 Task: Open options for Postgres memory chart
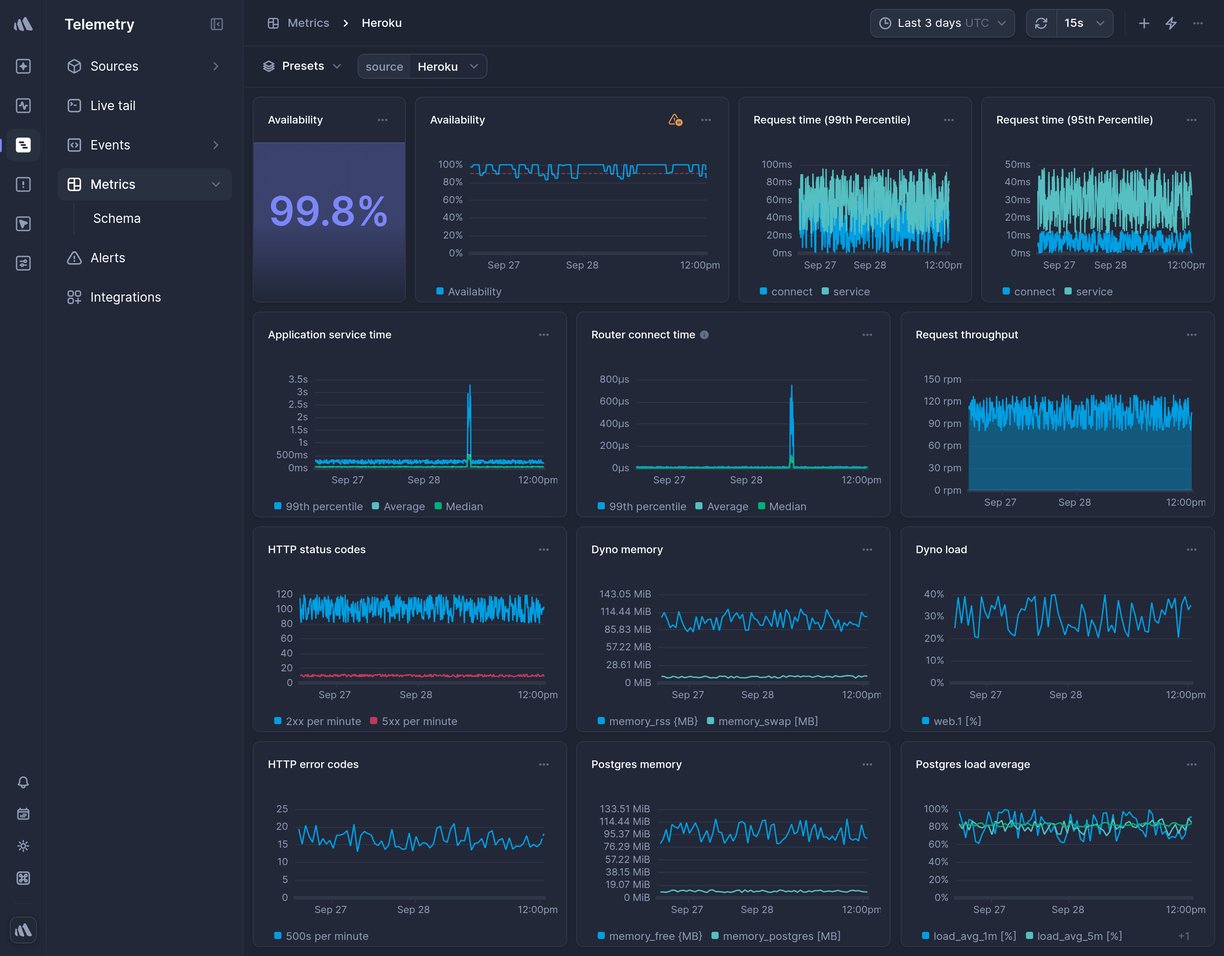(867, 765)
